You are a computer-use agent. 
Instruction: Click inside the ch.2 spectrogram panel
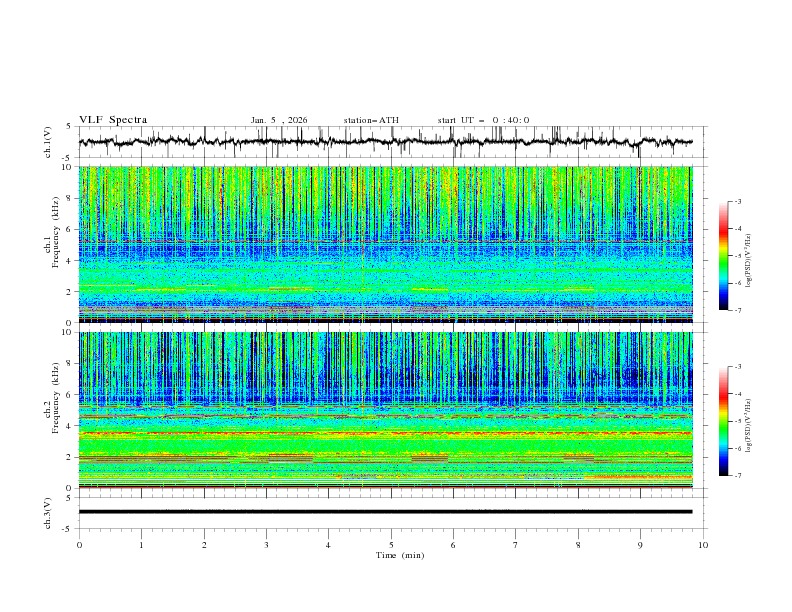coord(386,410)
